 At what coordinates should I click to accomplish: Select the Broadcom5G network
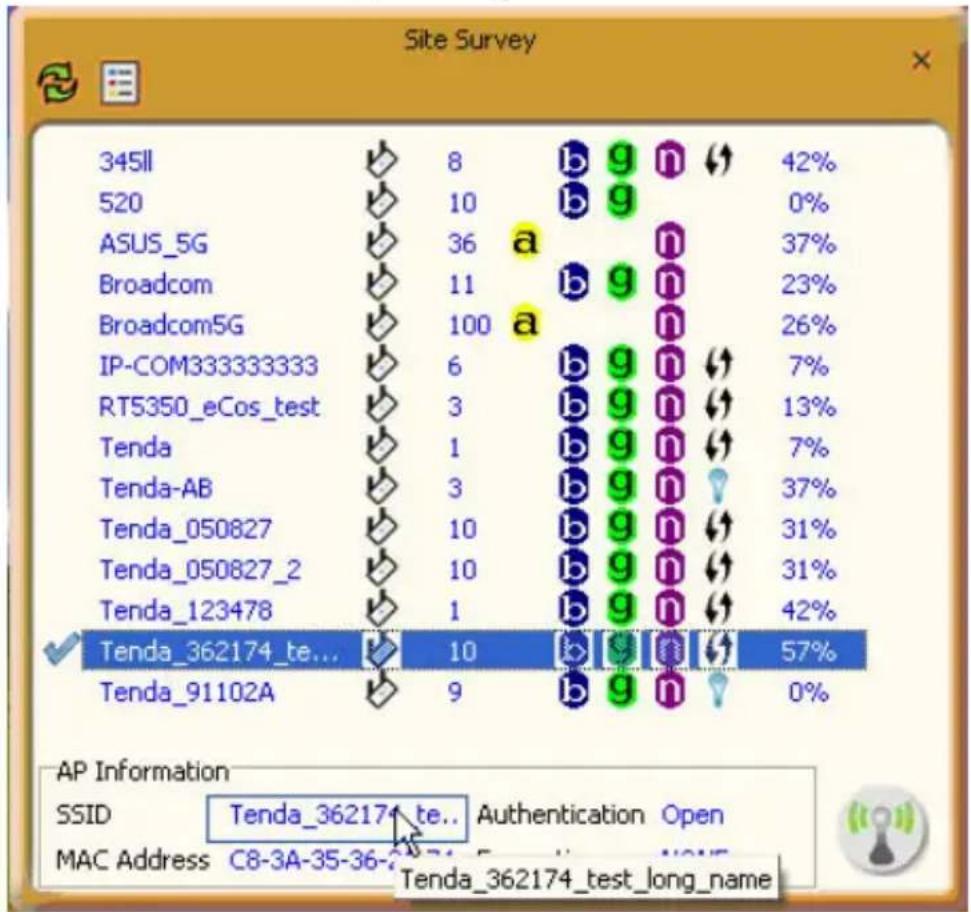(474, 325)
